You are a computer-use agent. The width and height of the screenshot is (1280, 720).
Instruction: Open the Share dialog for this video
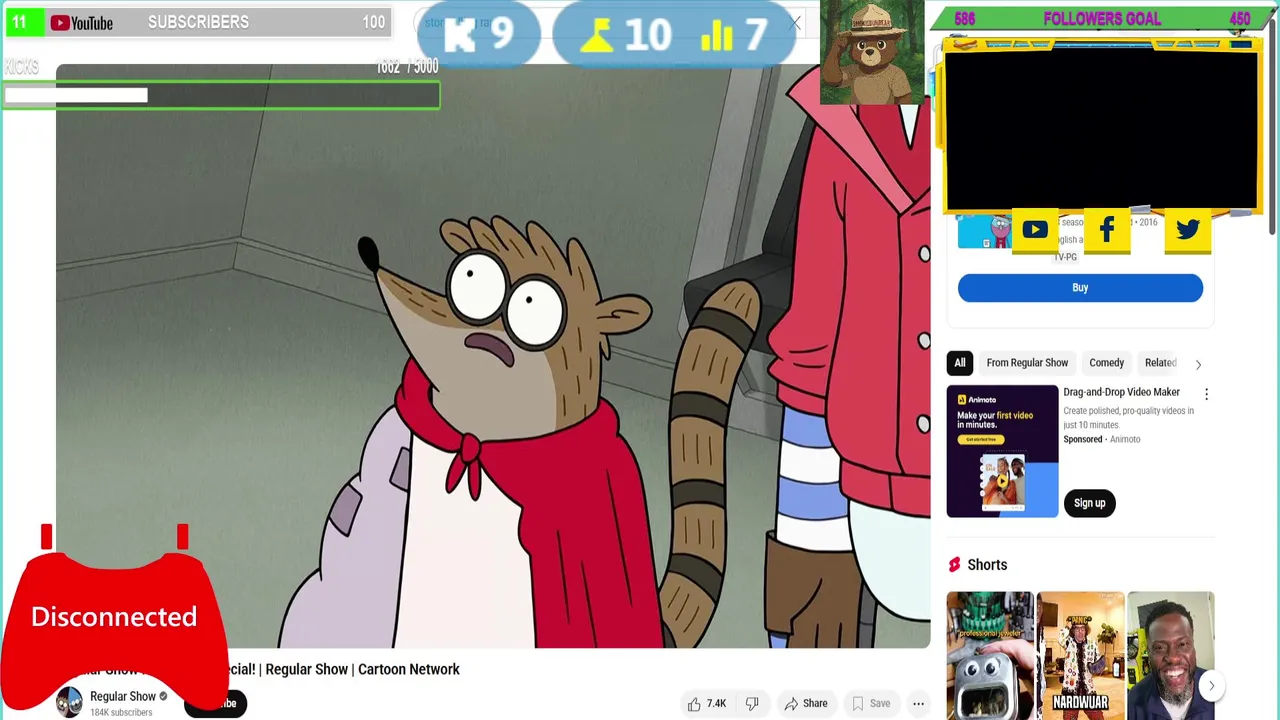tap(806, 703)
